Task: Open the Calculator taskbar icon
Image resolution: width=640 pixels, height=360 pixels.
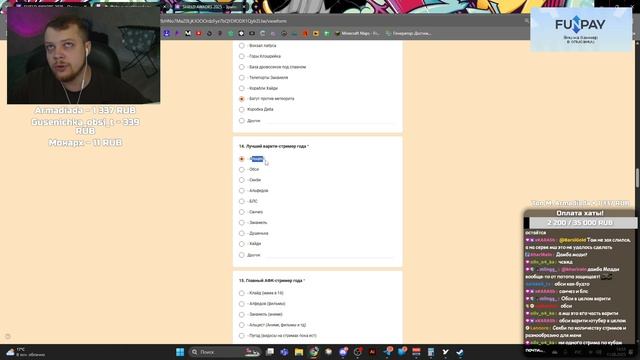Action: pyautogui.click(x=431, y=352)
